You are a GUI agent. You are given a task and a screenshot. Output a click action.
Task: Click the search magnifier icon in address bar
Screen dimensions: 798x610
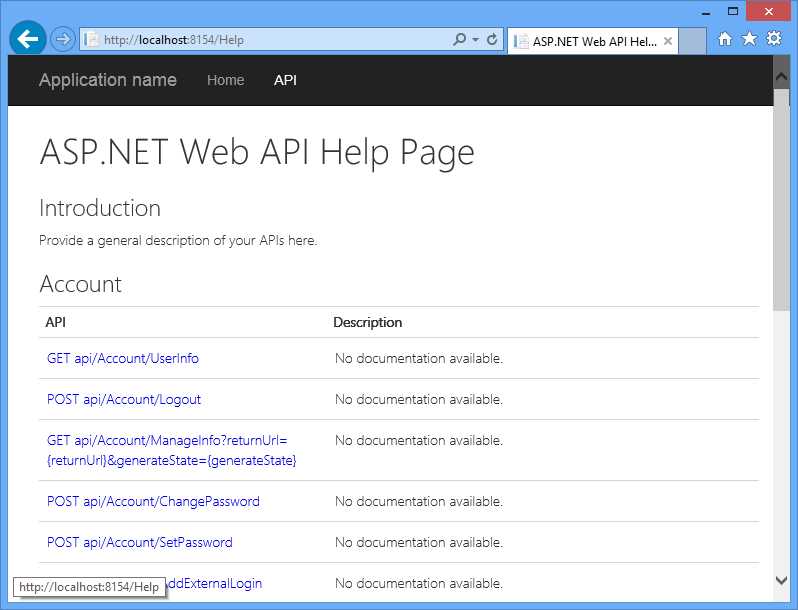(459, 40)
